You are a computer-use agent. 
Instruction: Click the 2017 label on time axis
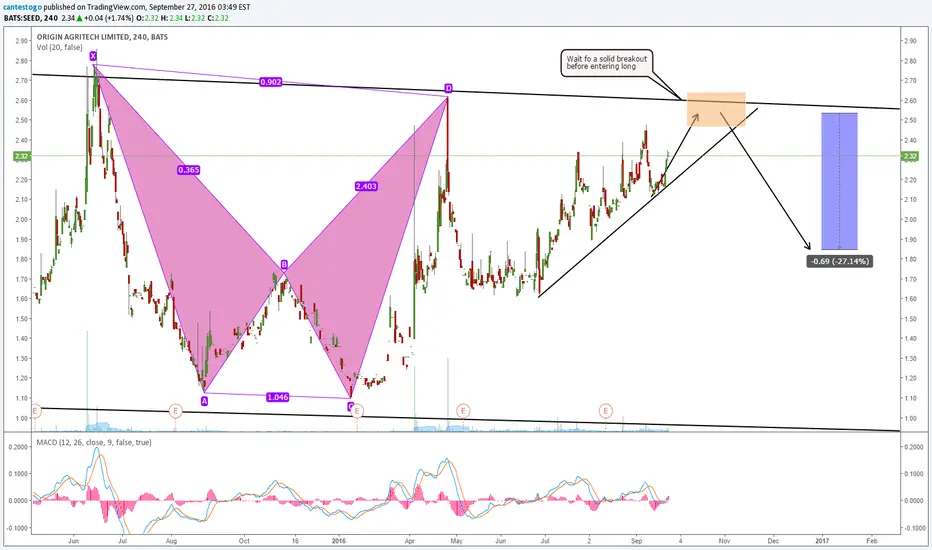point(822,541)
